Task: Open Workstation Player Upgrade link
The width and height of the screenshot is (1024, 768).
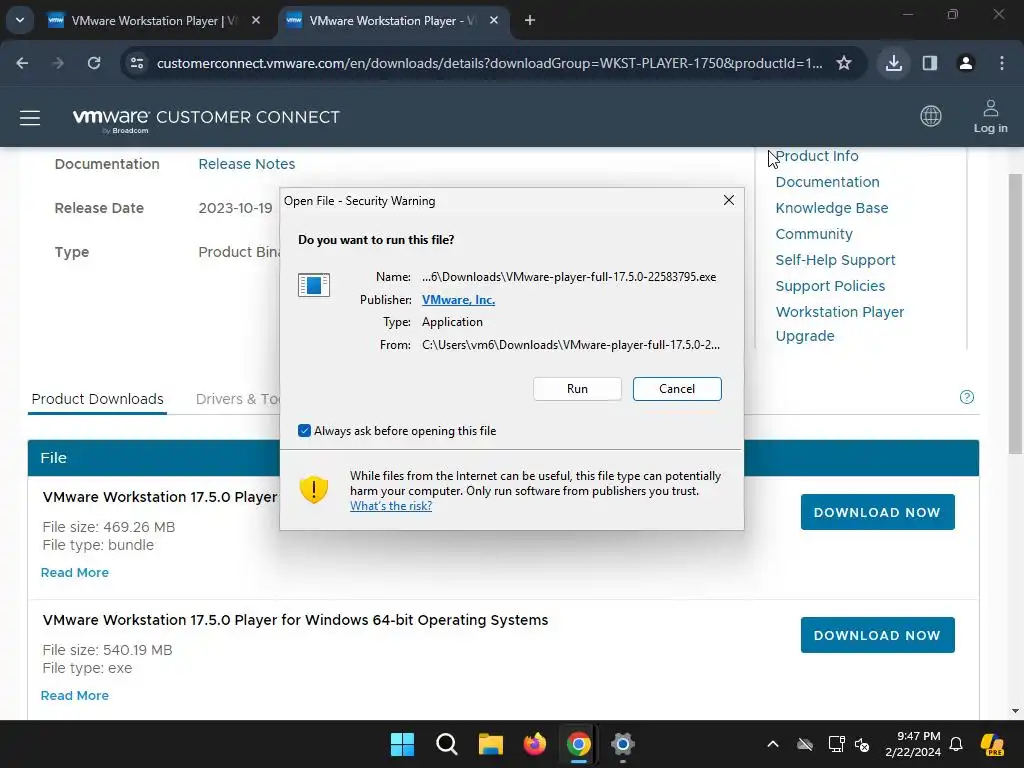Action: [x=840, y=324]
